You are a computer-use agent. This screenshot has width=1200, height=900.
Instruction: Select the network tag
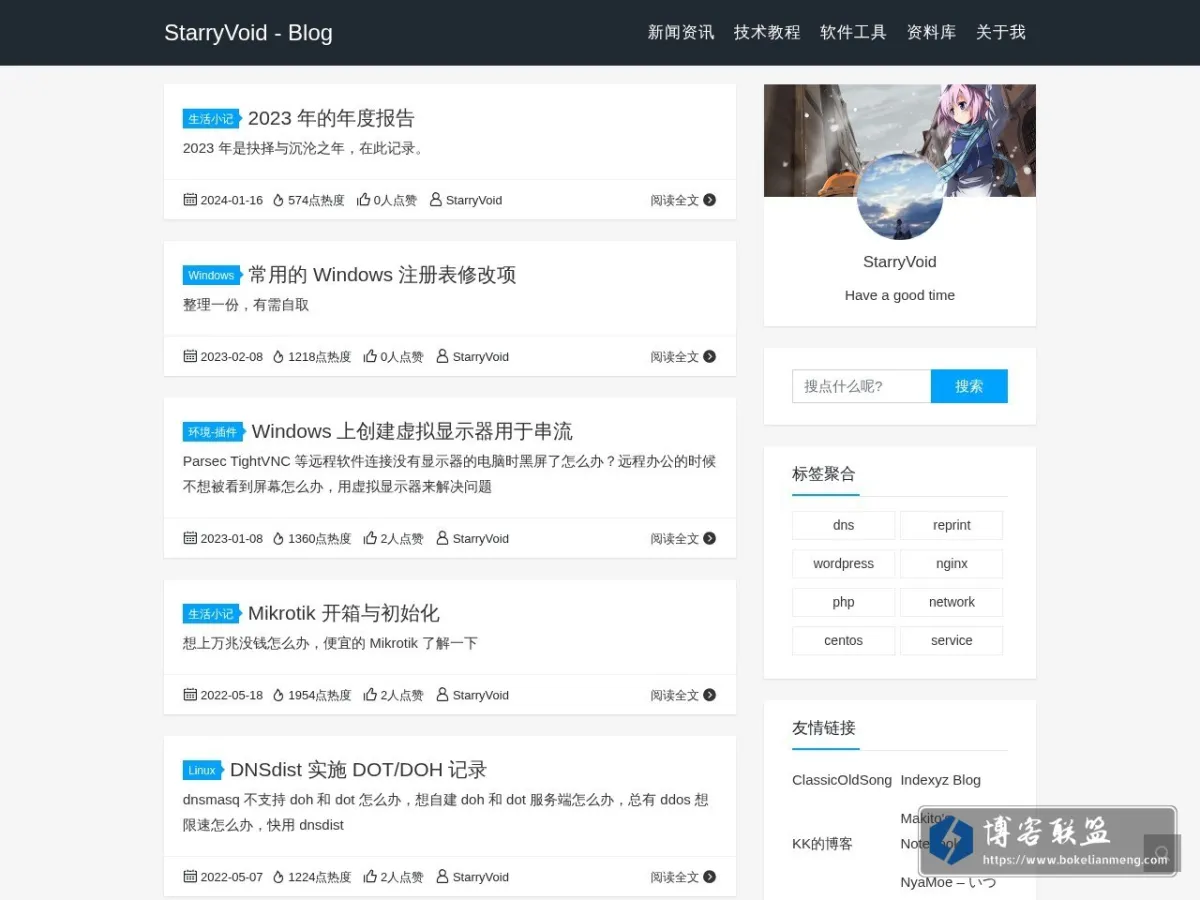[952, 602]
